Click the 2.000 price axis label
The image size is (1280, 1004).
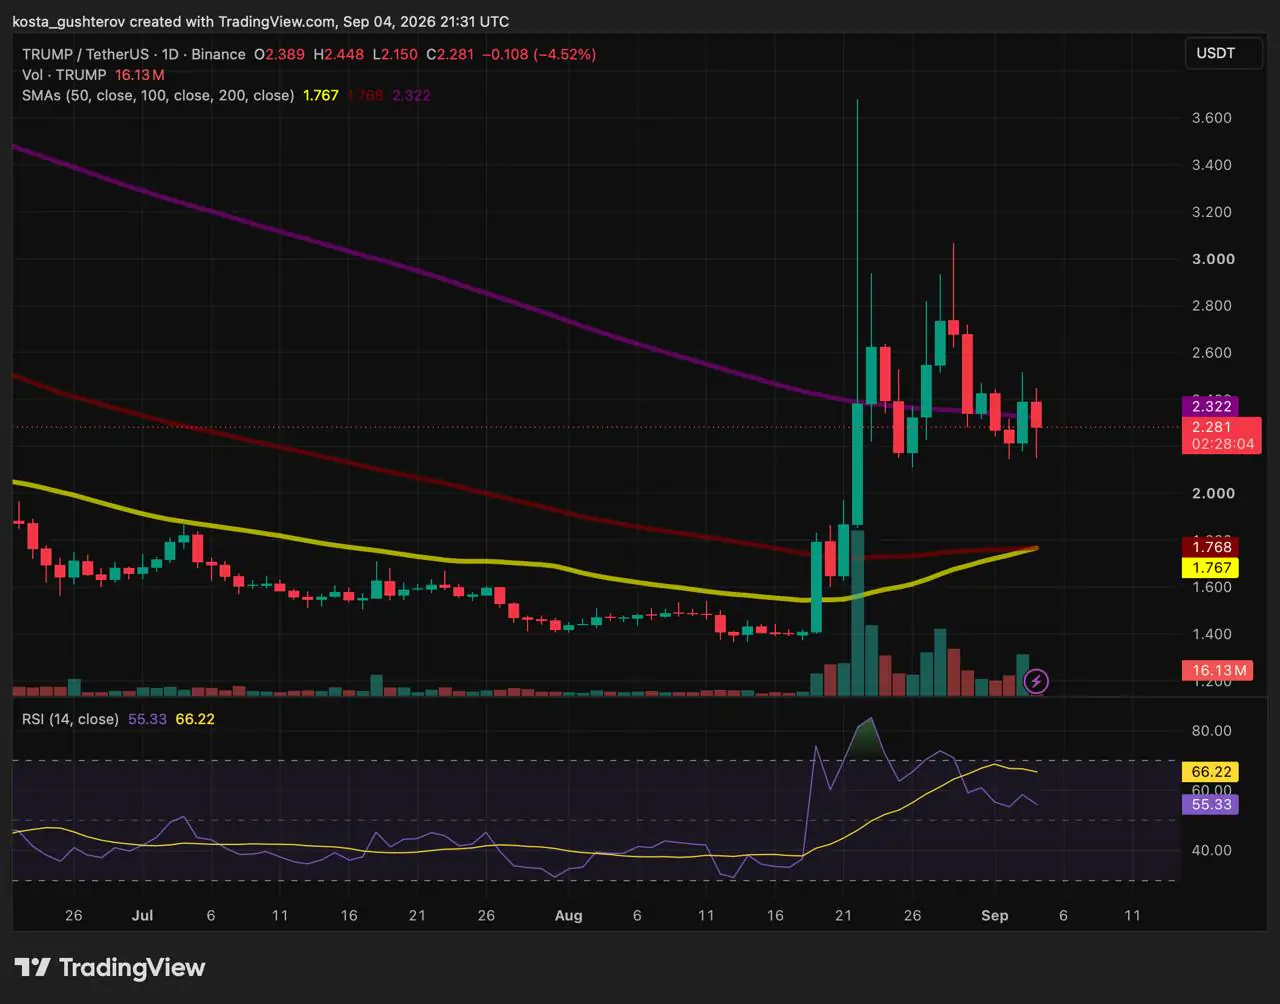coord(1211,493)
